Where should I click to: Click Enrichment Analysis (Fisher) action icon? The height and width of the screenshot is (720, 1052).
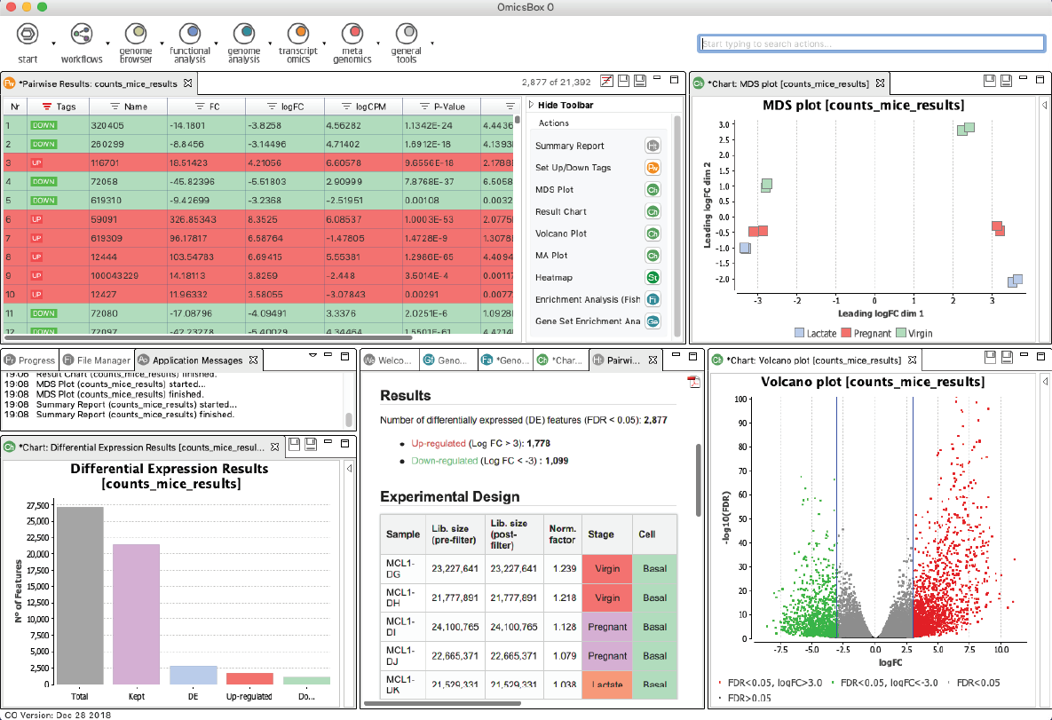tap(652, 299)
